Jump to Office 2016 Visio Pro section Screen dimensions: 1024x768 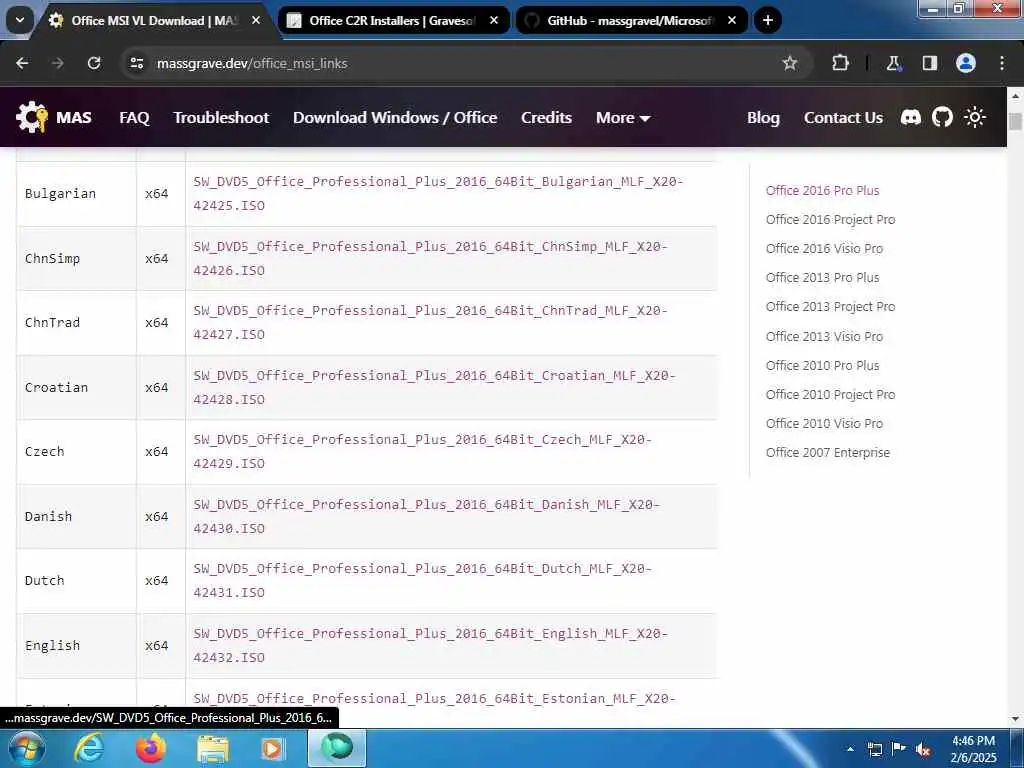coord(824,248)
